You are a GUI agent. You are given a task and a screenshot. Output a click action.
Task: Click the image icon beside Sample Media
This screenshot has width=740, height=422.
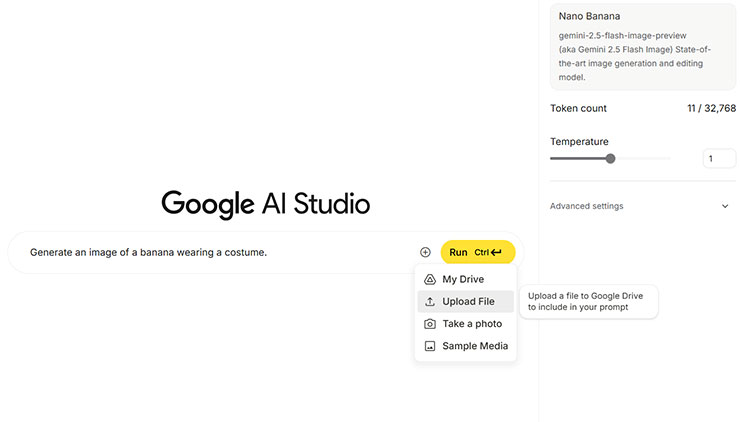430,346
